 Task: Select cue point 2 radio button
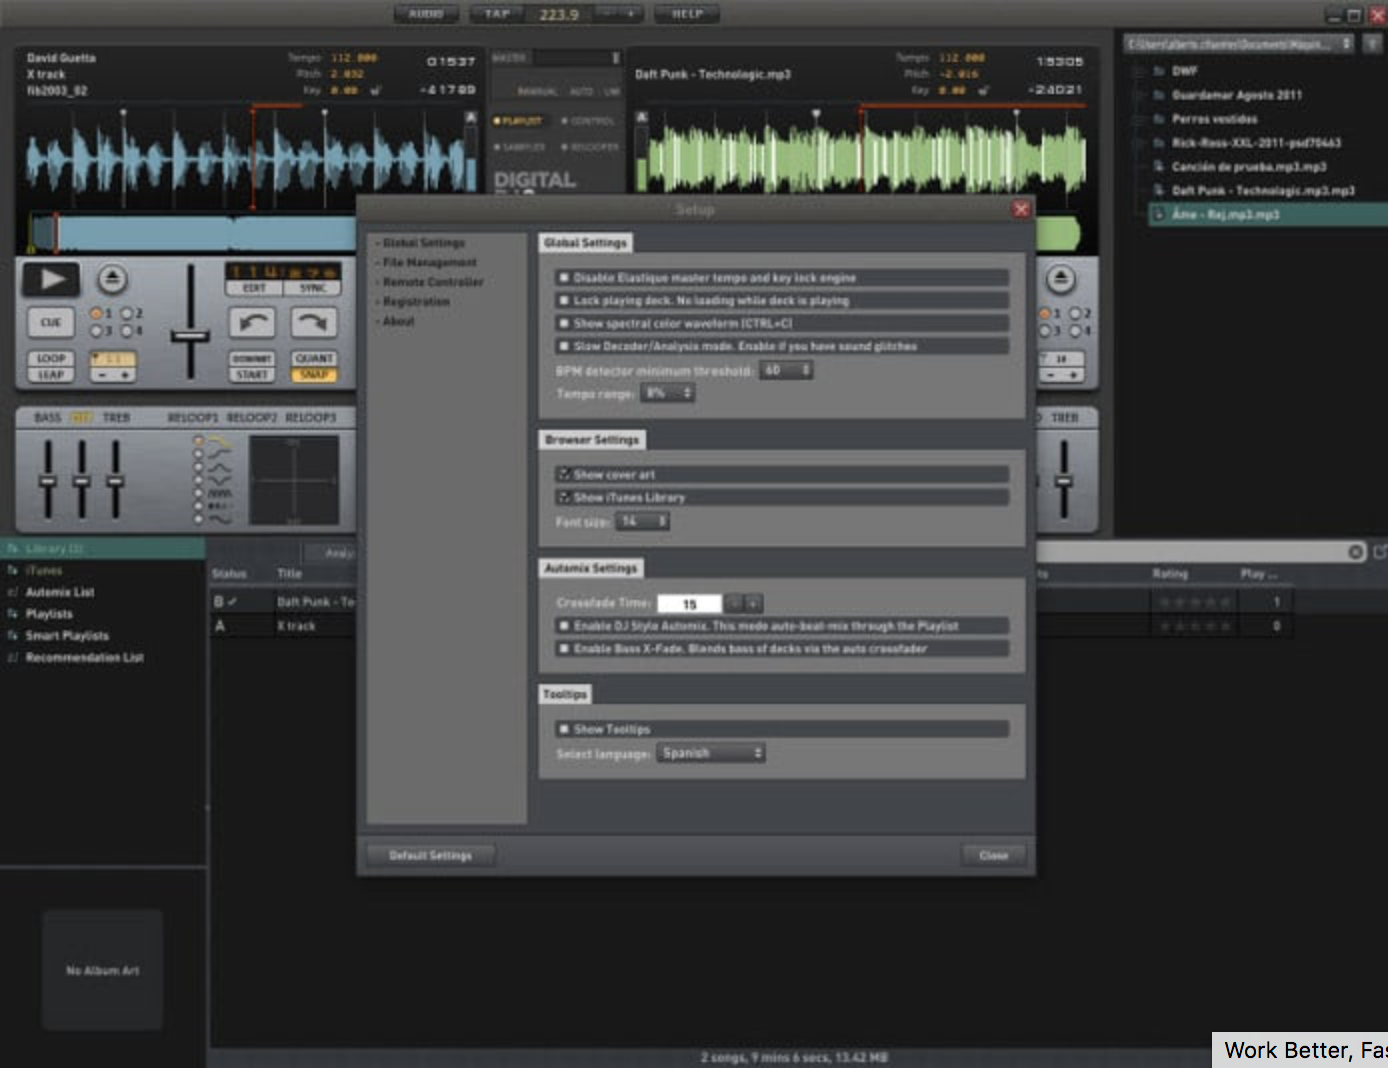click(128, 311)
